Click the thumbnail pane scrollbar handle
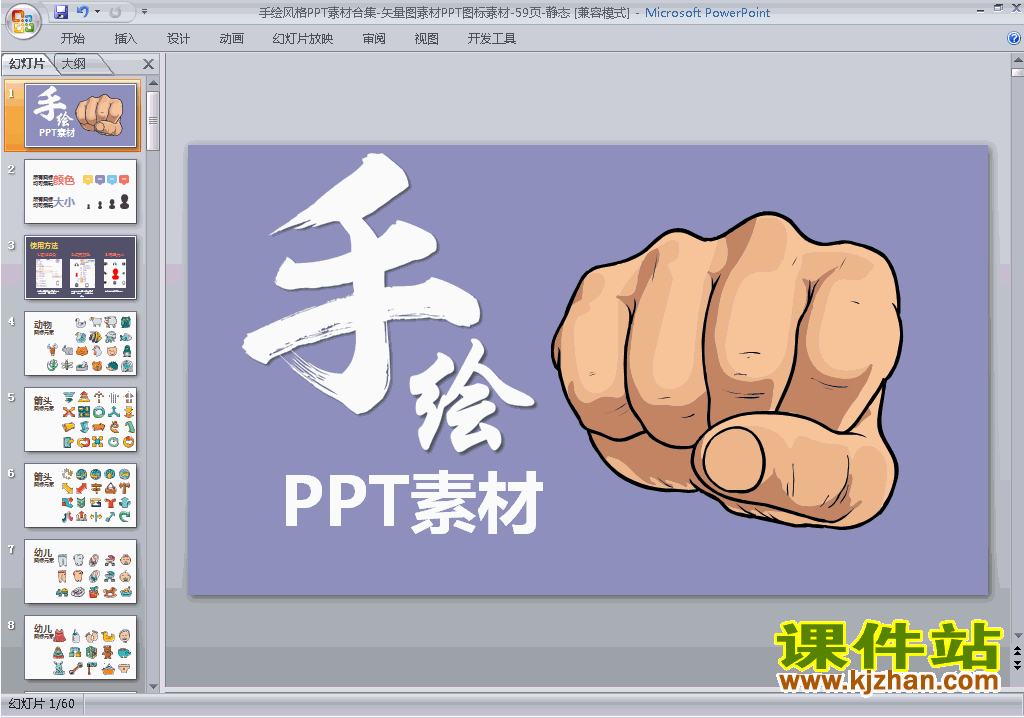Viewport: 1024px width, 718px height. (153, 120)
